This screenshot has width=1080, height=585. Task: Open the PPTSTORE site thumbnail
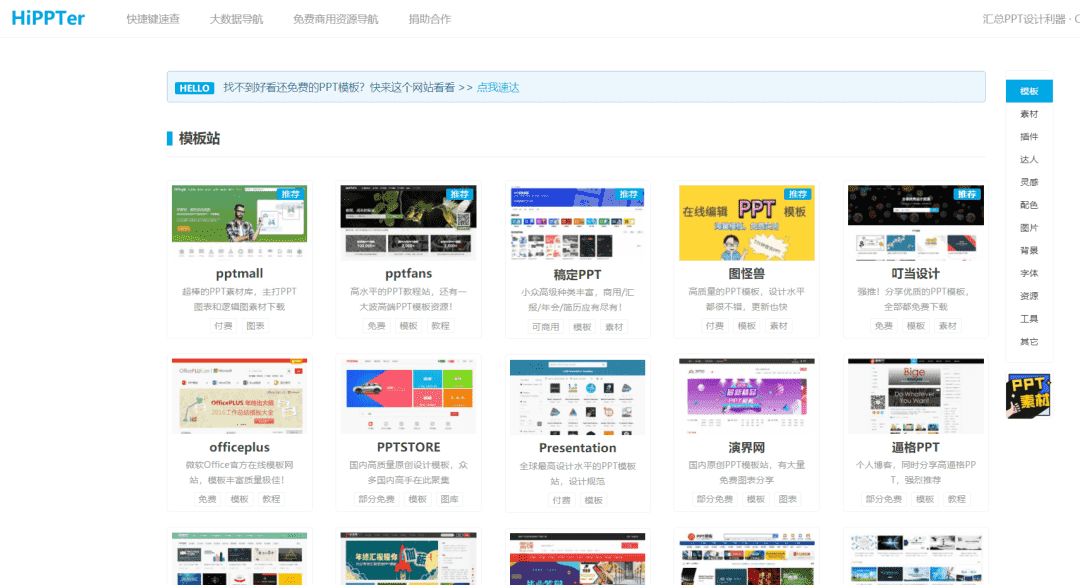408,396
